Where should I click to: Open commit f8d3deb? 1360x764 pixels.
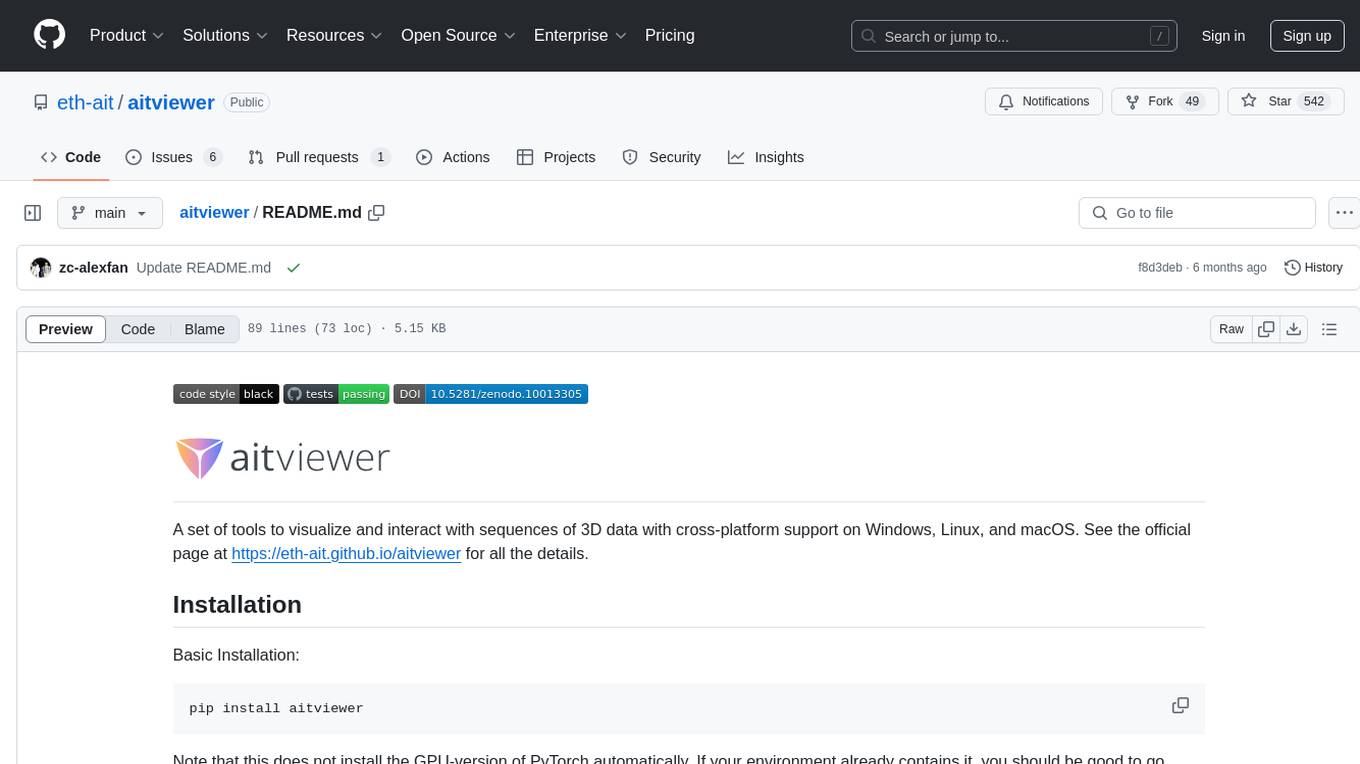1160,268
